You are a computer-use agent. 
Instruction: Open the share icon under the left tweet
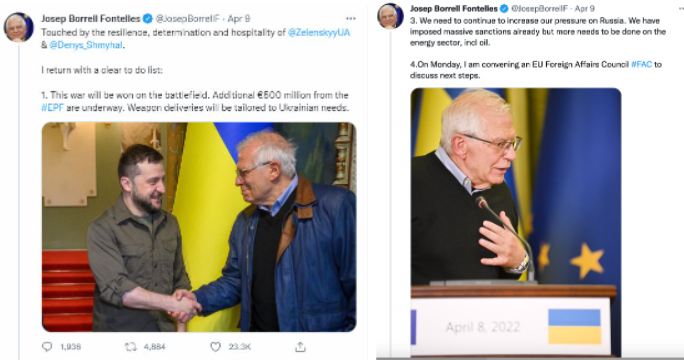click(300, 347)
